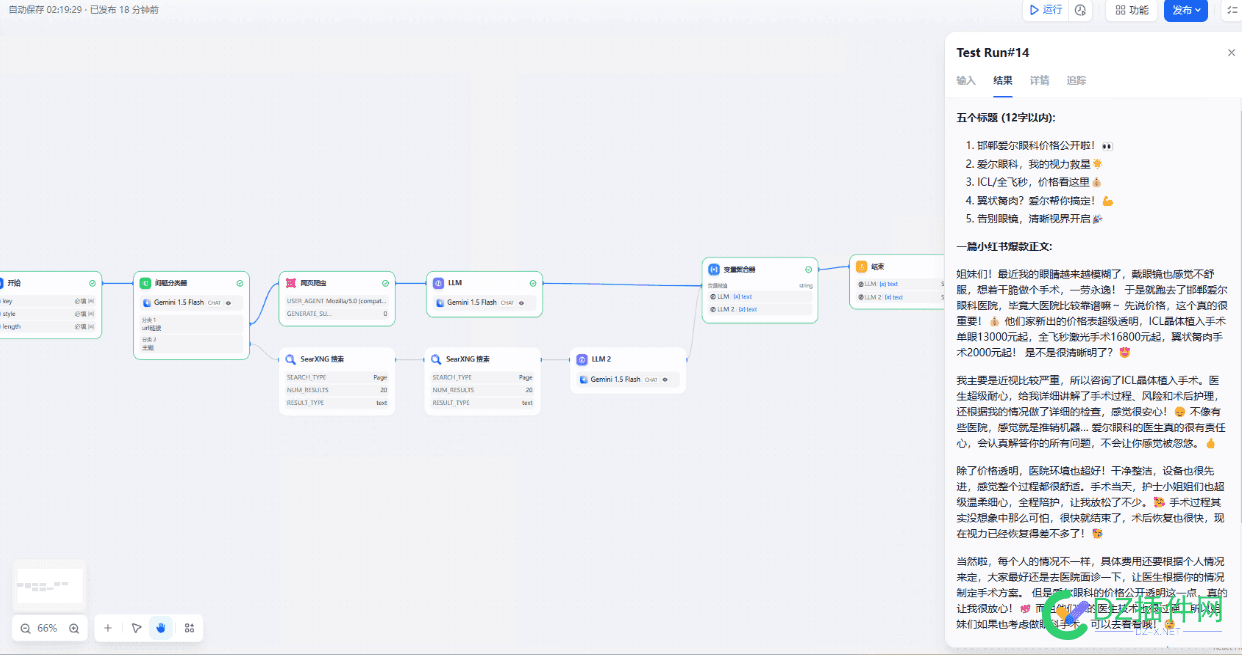
Task: Click the Test Run#14 panel title
Action: [x=993, y=53]
